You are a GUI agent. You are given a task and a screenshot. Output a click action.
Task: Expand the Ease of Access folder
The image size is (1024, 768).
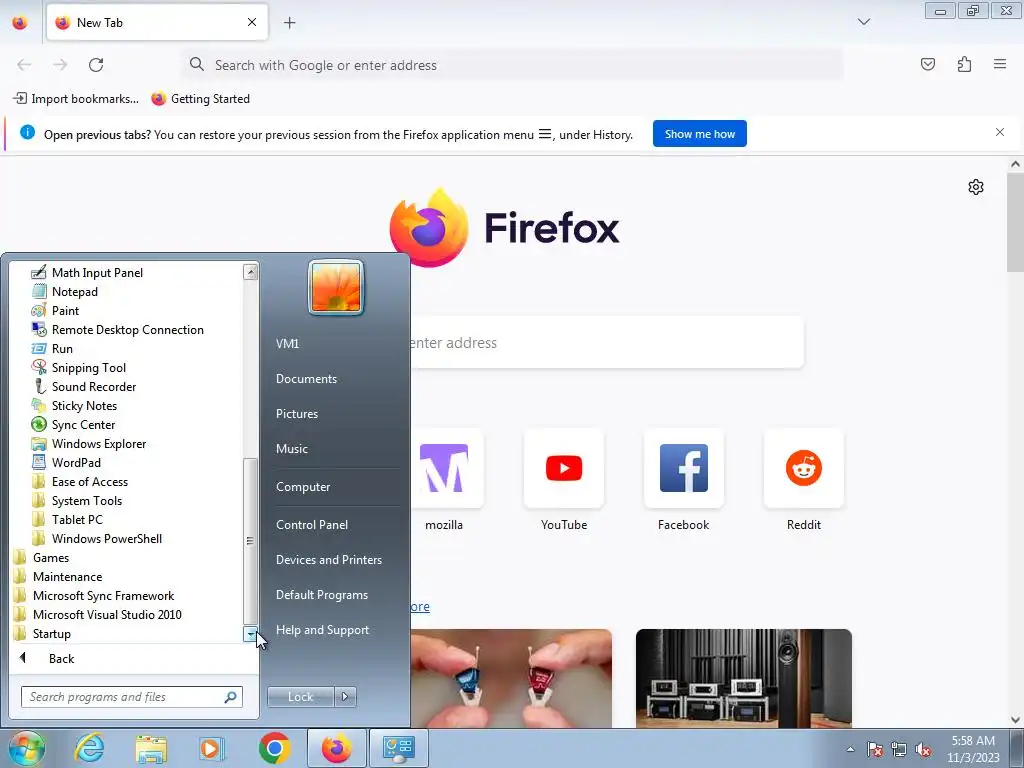point(89,481)
